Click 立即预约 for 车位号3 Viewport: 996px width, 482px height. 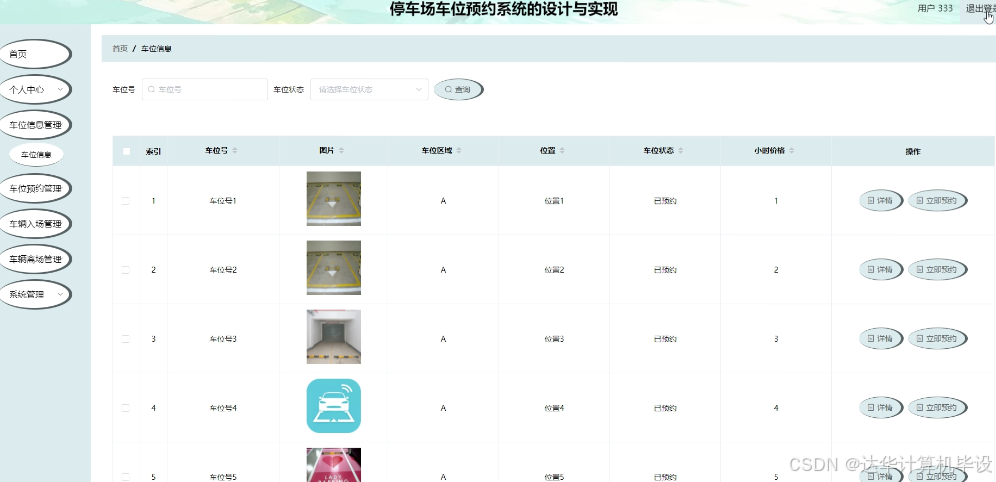[x=938, y=338]
